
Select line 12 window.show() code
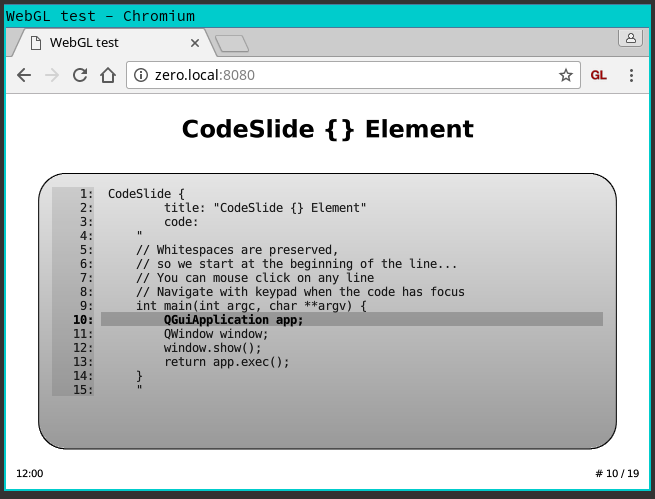[212, 348]
